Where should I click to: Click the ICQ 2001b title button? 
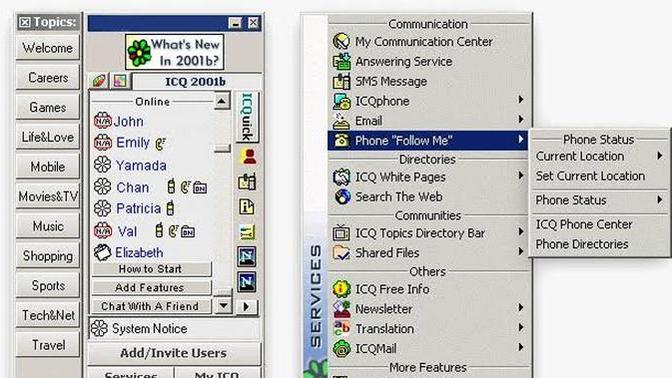coord(196,81)
